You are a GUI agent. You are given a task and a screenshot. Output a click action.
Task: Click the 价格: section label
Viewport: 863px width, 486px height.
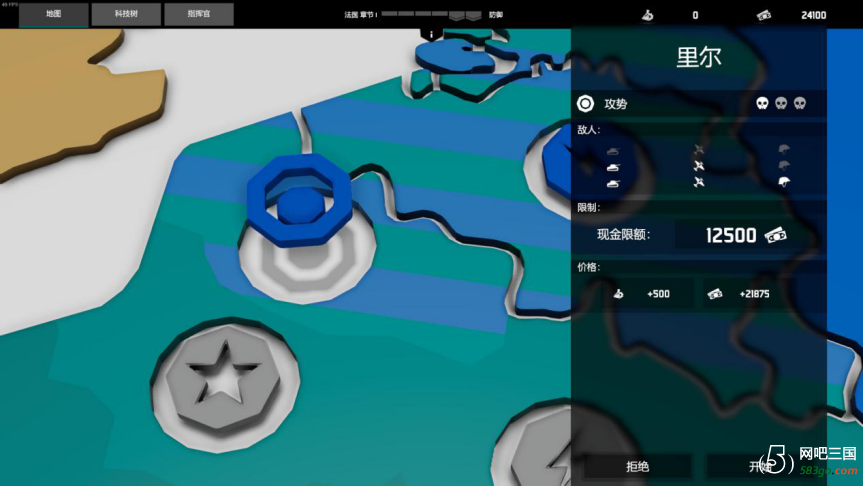(588, 267)
